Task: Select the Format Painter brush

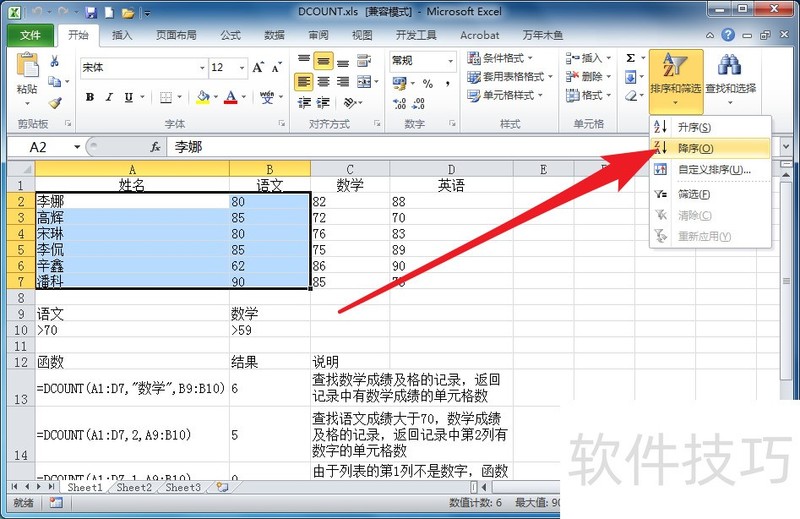Action: click(x=55, y=103)
